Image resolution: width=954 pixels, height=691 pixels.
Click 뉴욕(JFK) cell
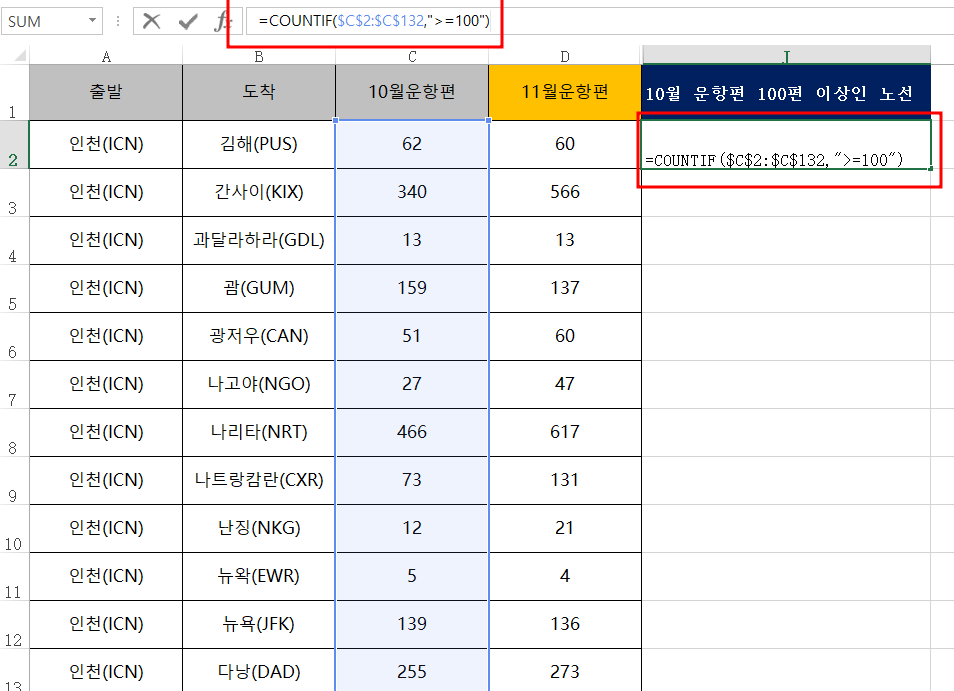click(x=259, y=625)
